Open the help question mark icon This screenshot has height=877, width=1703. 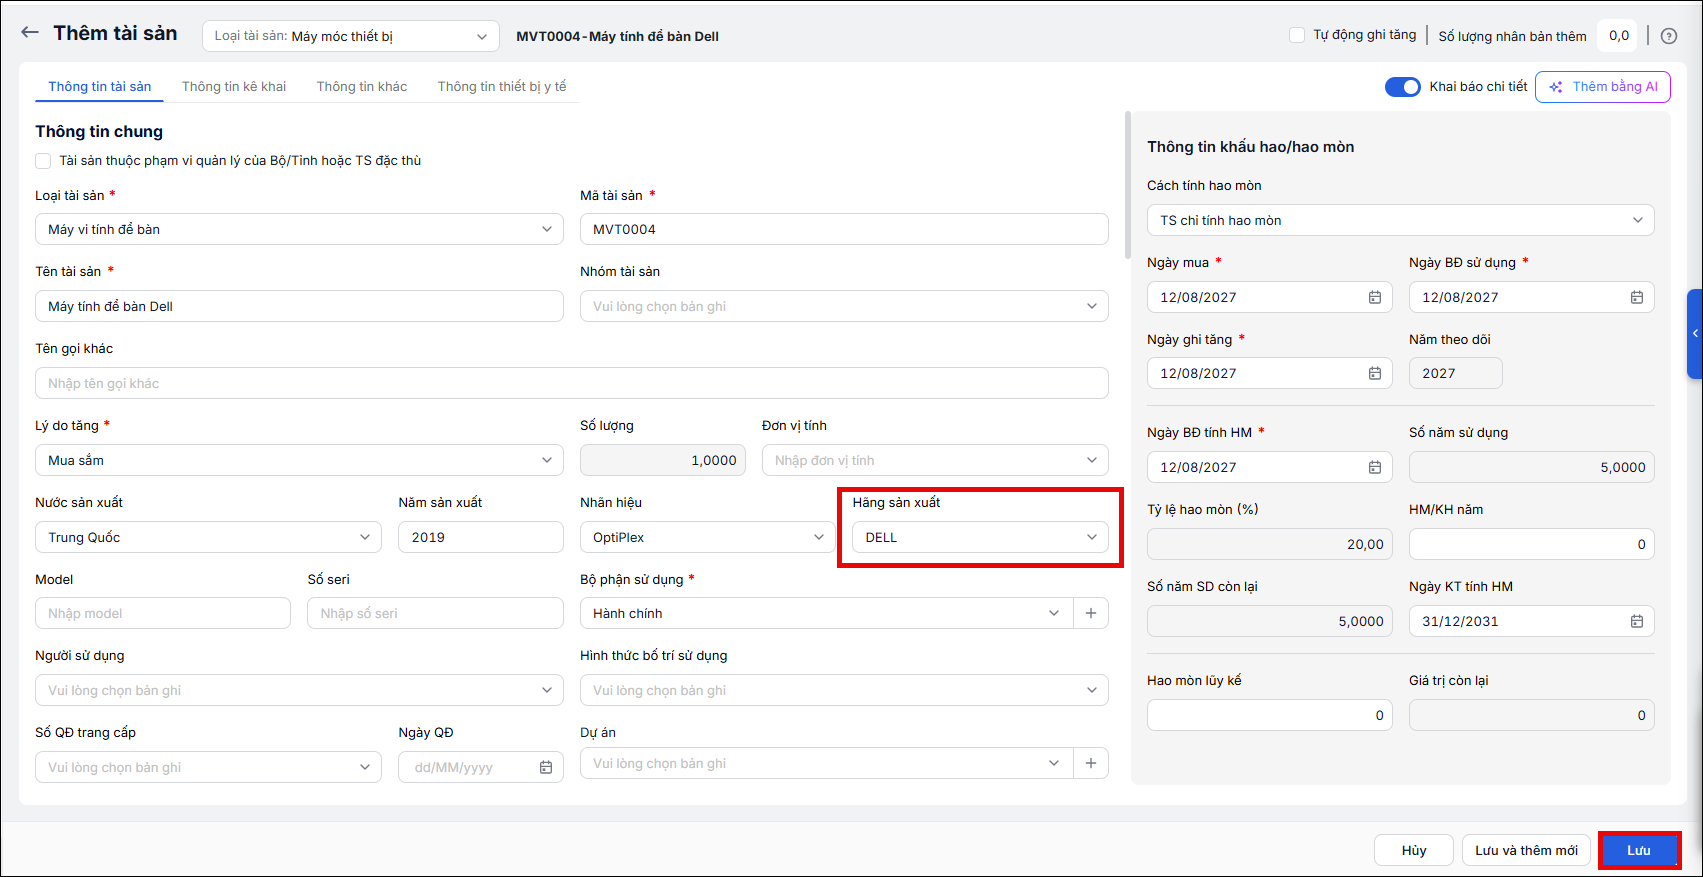1669,36
